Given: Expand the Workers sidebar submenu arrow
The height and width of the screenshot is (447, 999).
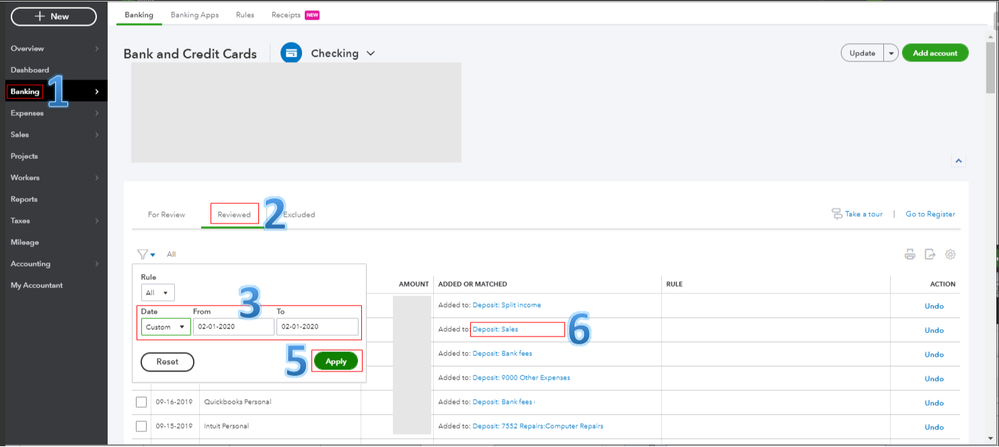Looking at the screenshot, I should (97, 178).
